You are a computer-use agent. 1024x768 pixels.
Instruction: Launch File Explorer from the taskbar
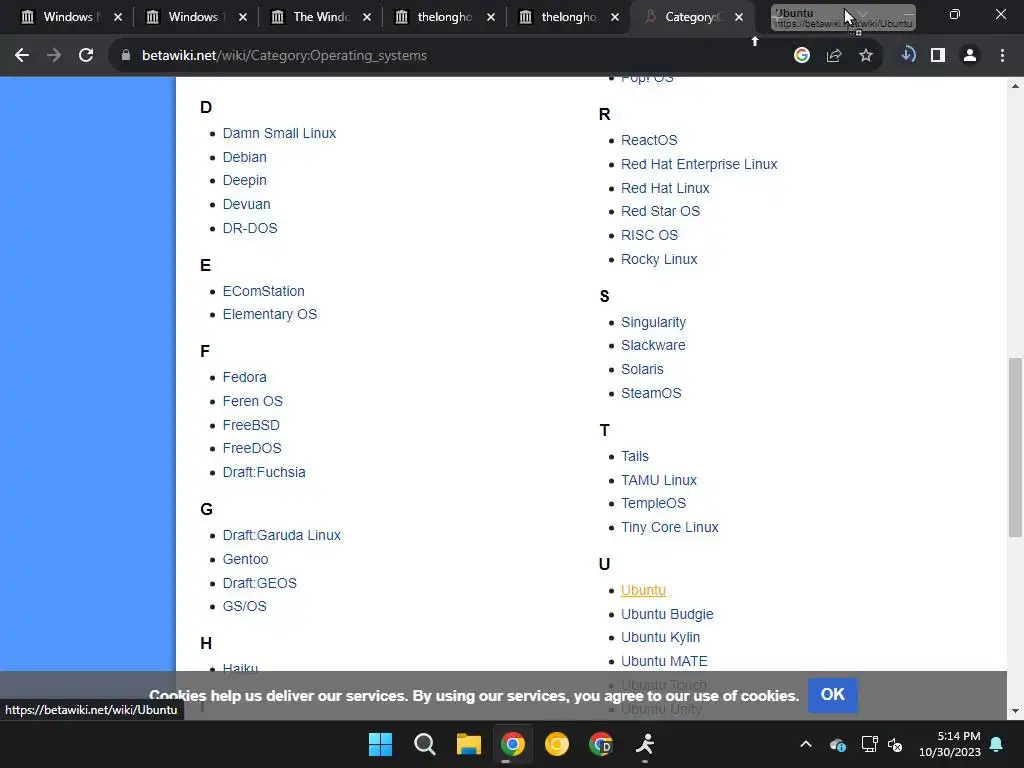[468, 744]
